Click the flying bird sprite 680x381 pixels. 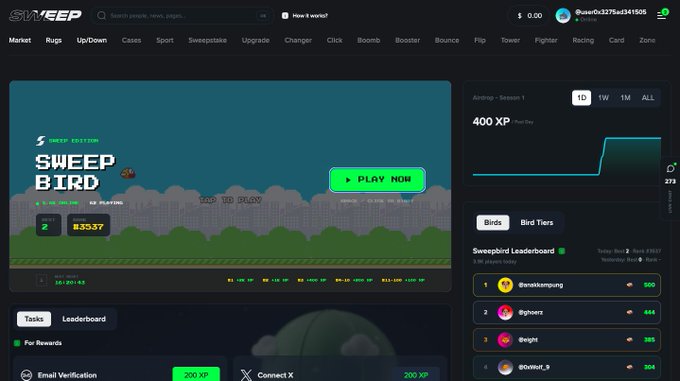tap(128, 173)
